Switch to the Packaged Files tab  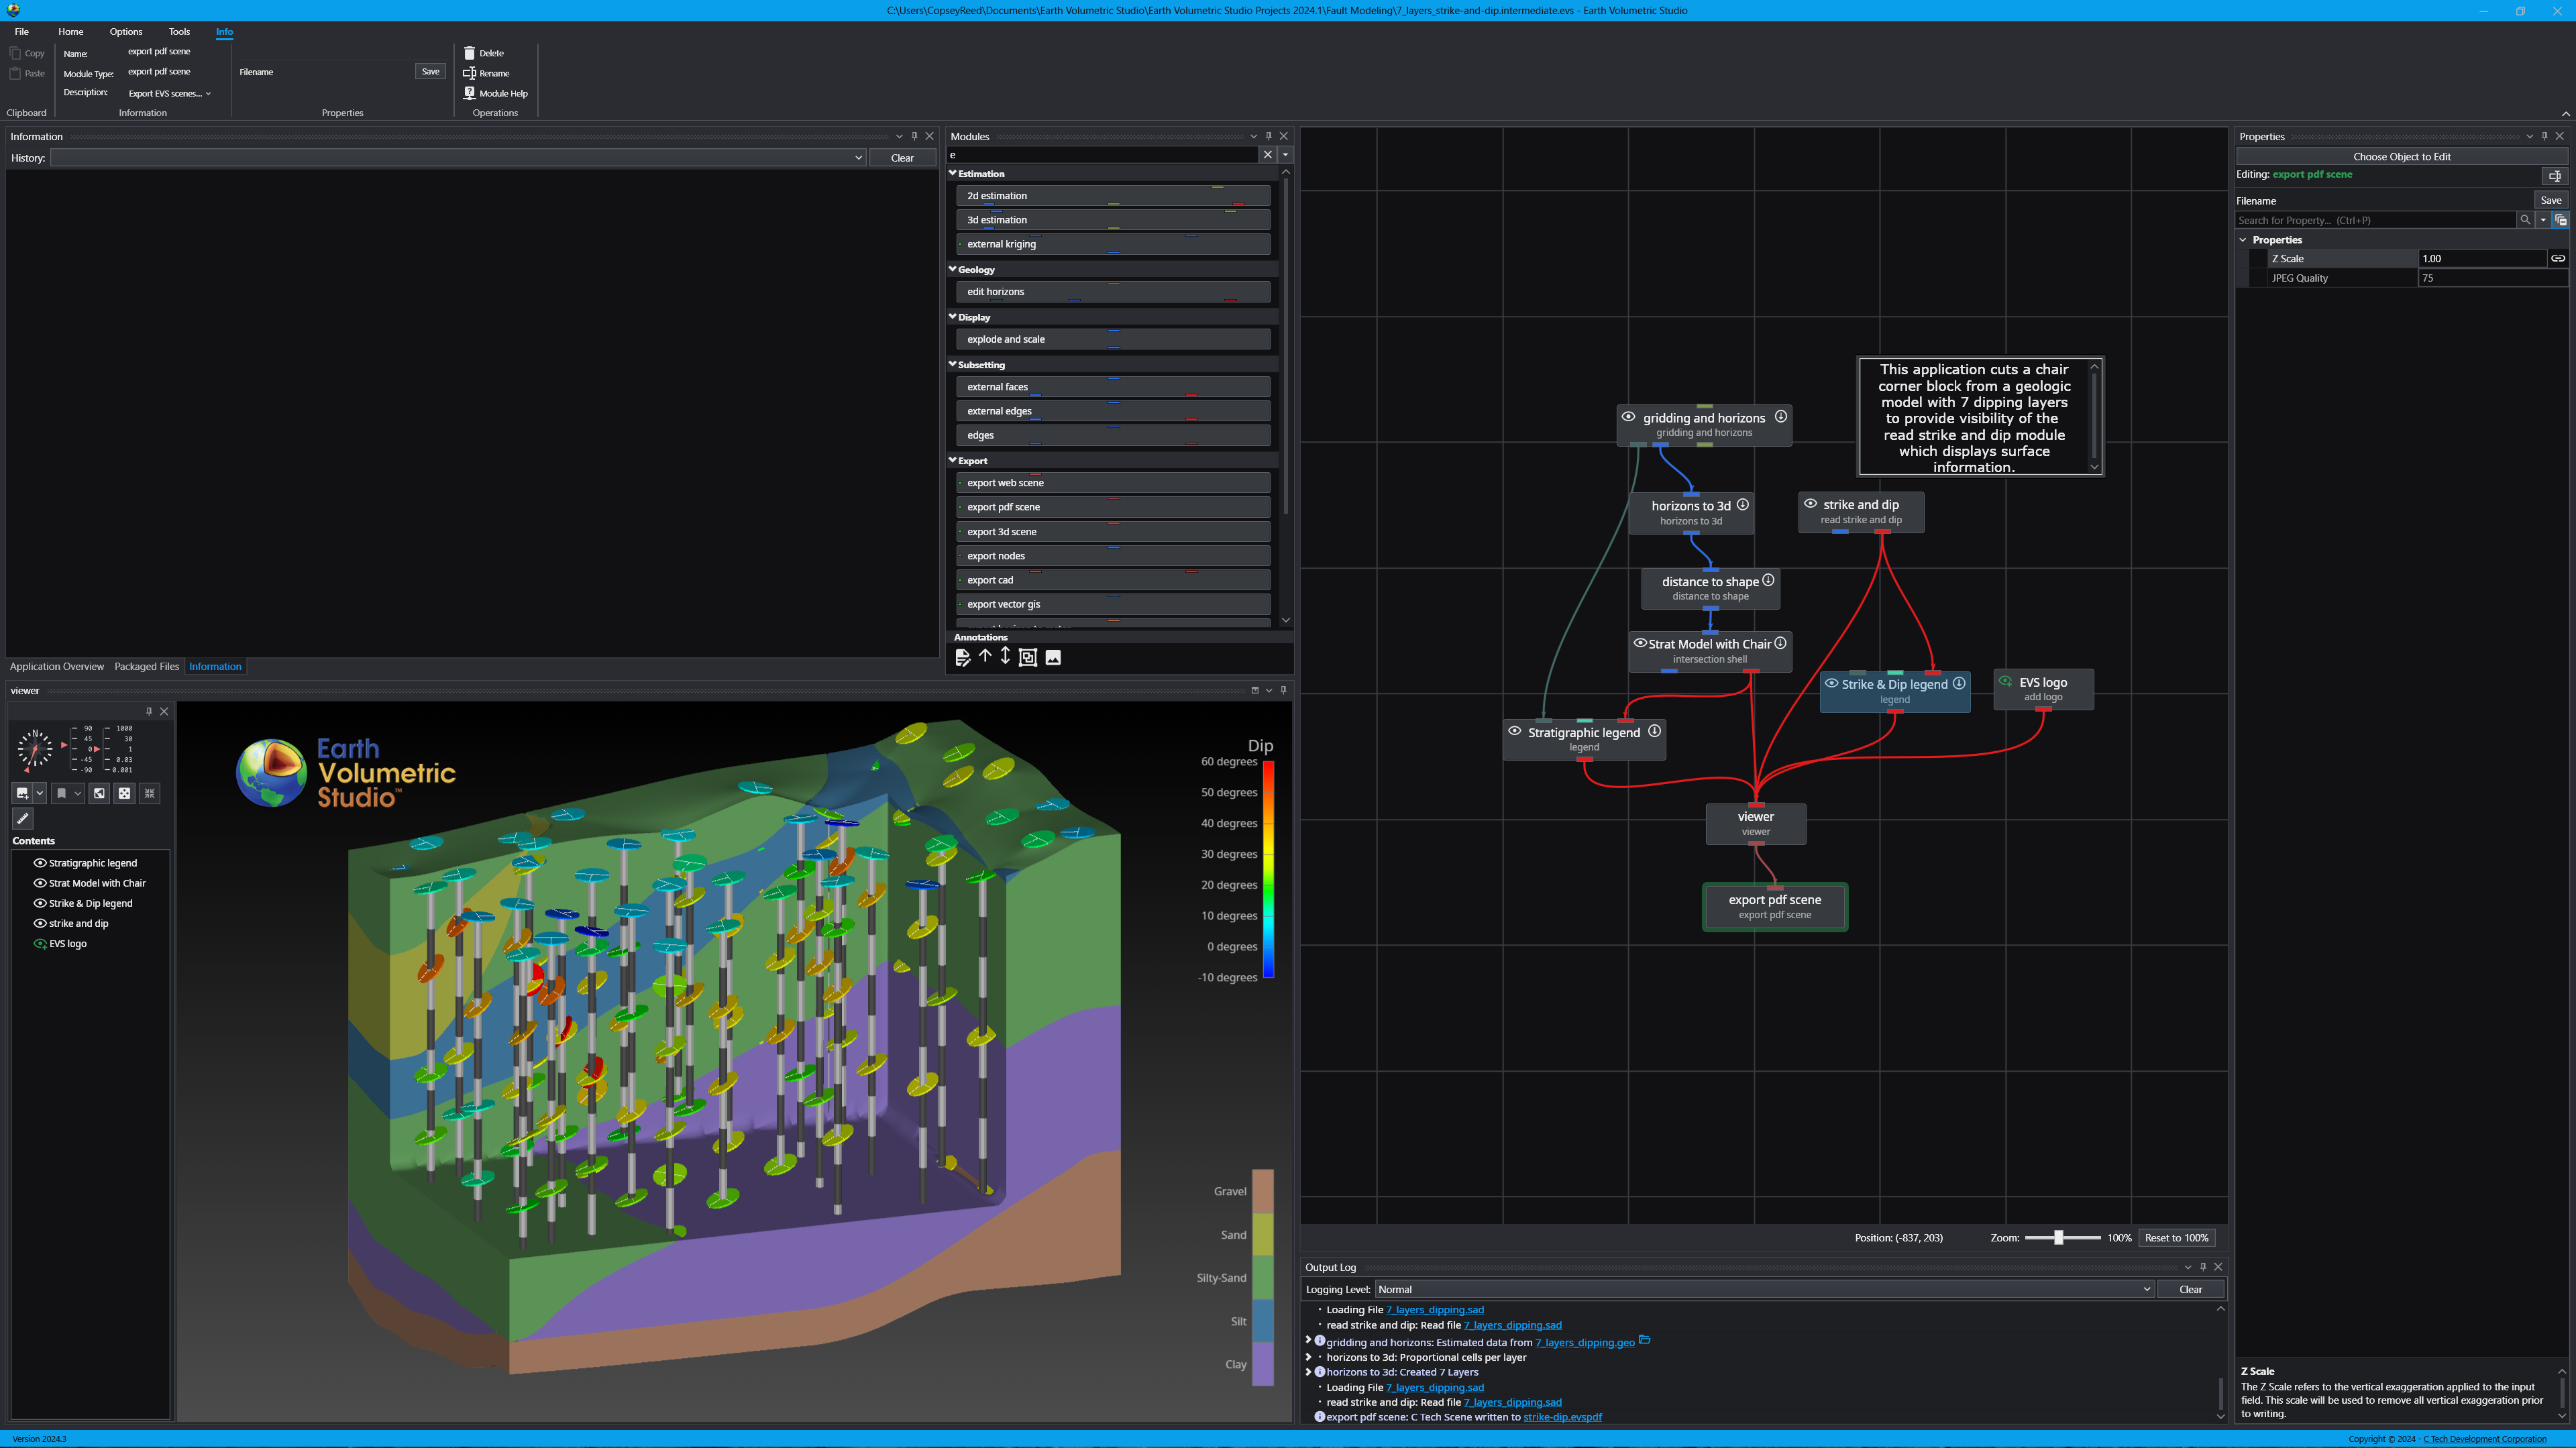pyautogui.click(x=146, y=666)
